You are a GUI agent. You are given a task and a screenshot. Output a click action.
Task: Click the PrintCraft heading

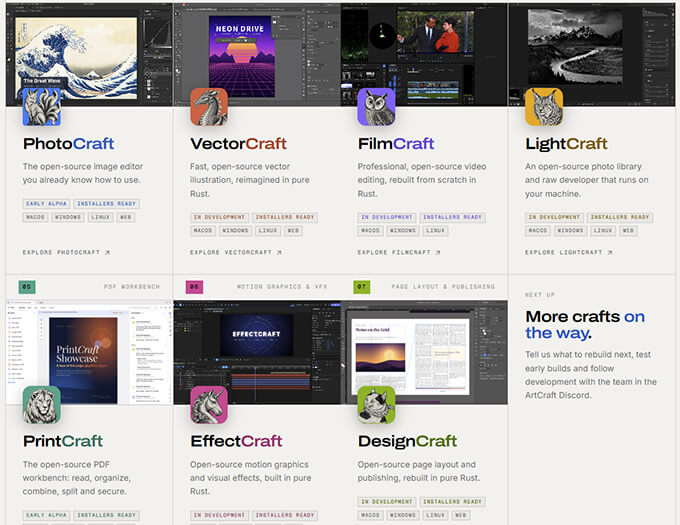[63, 441]
